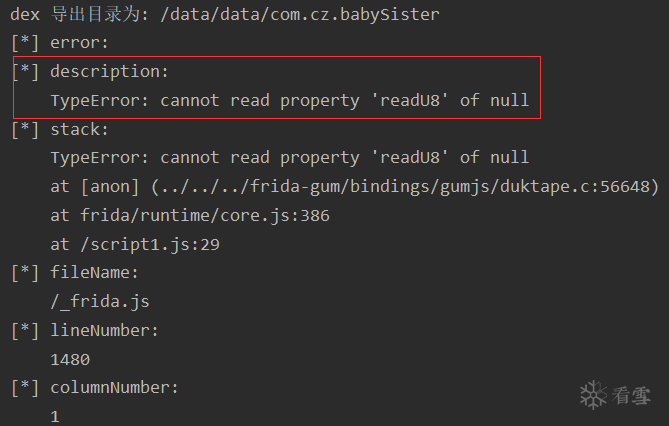Viewport: 669px width, 426px height.
Task: Click the [*] marker beside columnNumber
Action: (25, 387)
